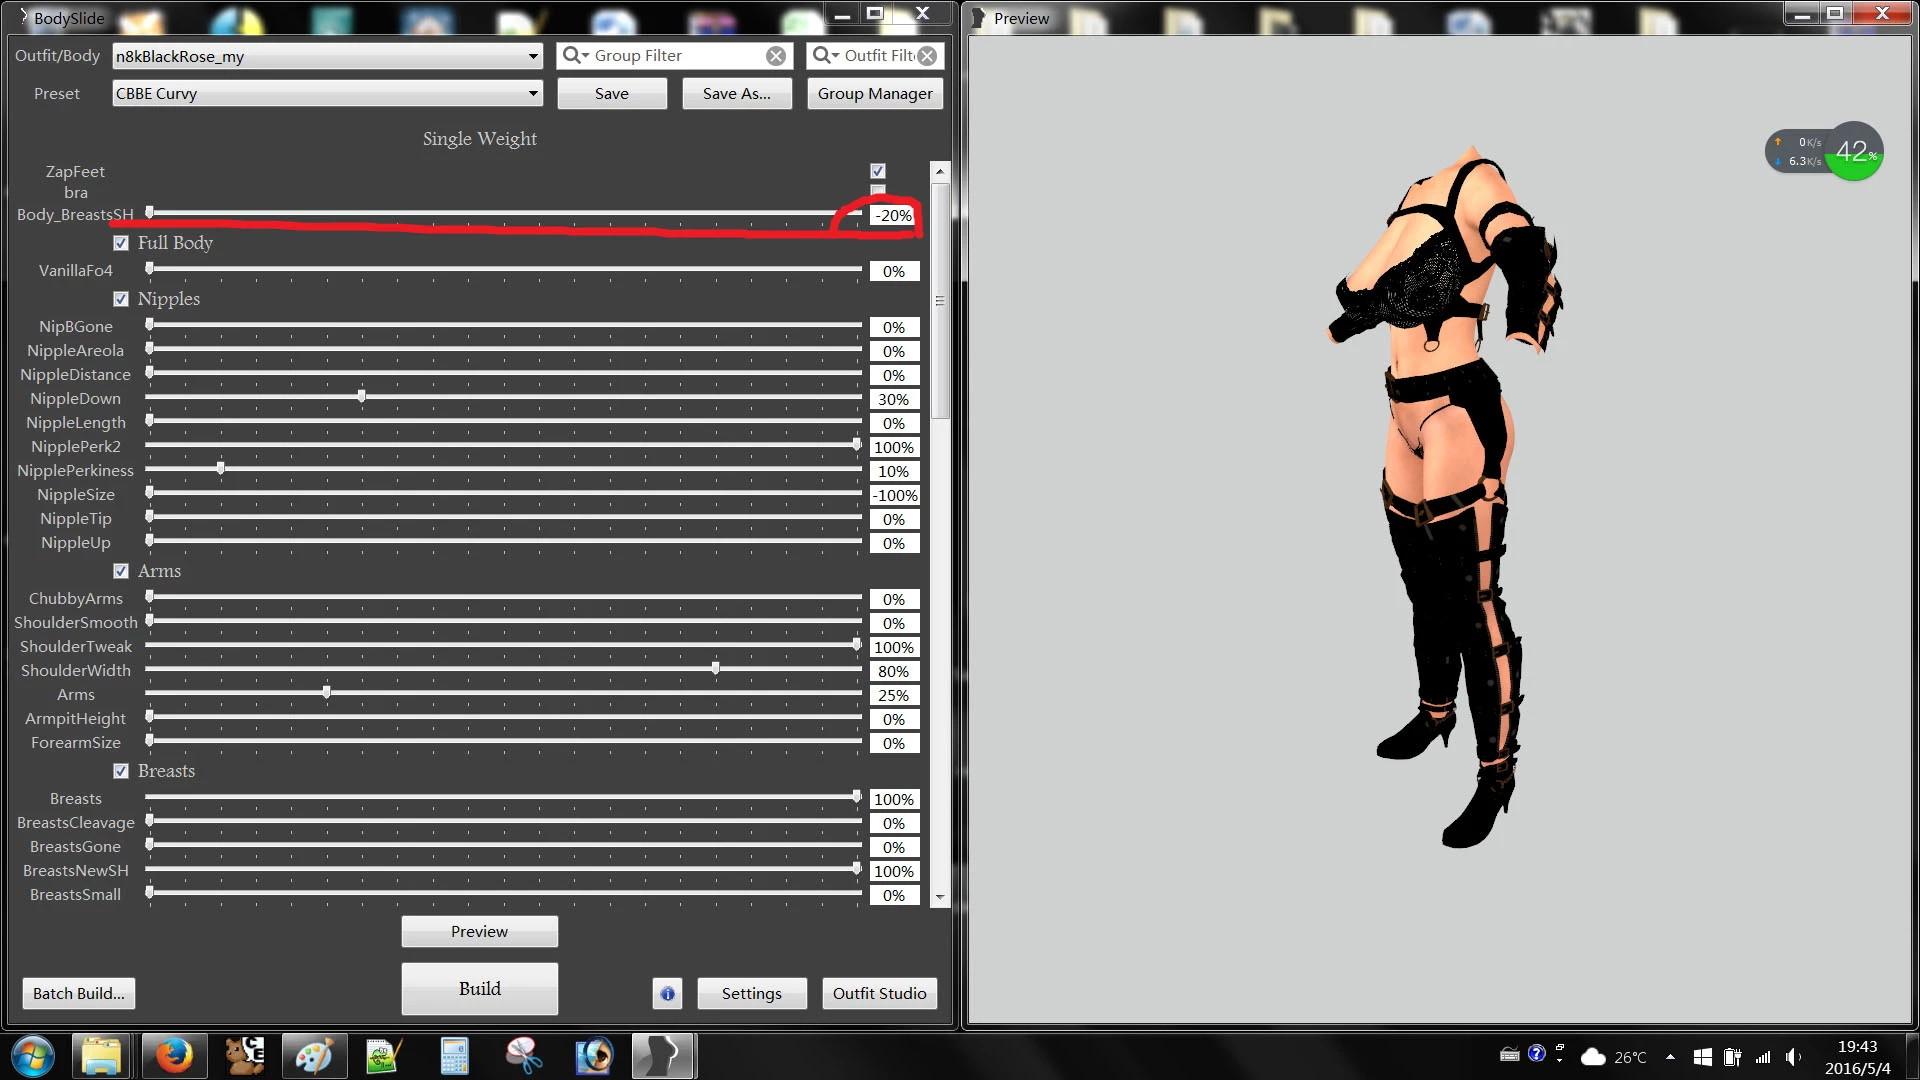Click the weather cloud icon in tray

coord(1593,1057)
